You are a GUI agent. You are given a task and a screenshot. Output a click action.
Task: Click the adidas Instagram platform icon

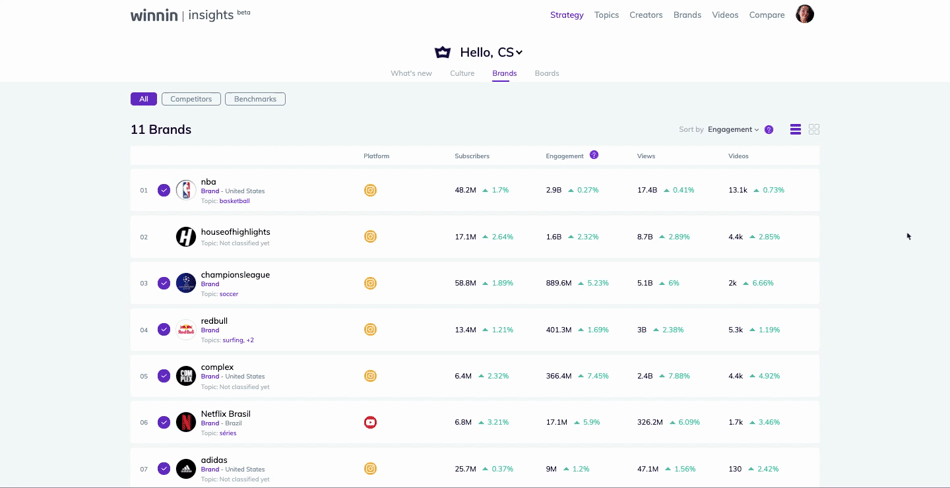click(x=370, y=469)
